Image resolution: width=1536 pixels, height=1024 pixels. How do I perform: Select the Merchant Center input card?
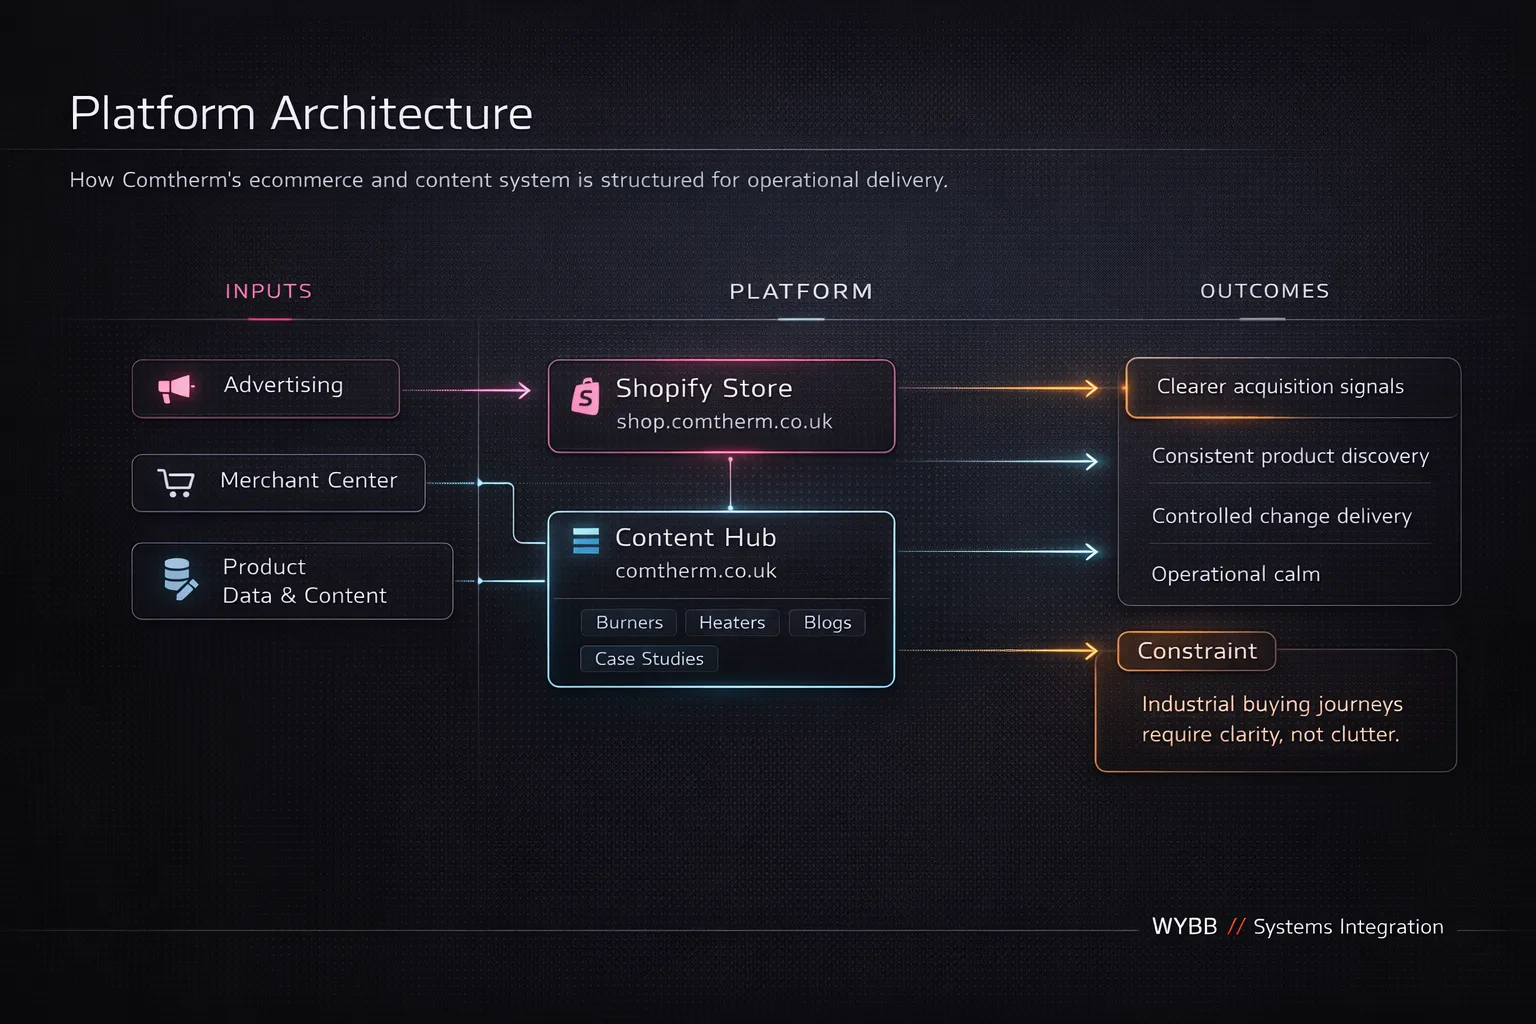[279, 483]
